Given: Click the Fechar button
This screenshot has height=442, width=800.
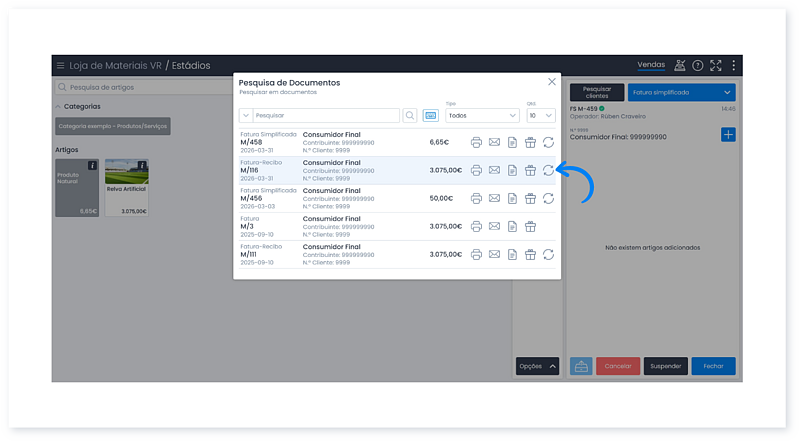Looking at the screenshot, I should [713, 366].
